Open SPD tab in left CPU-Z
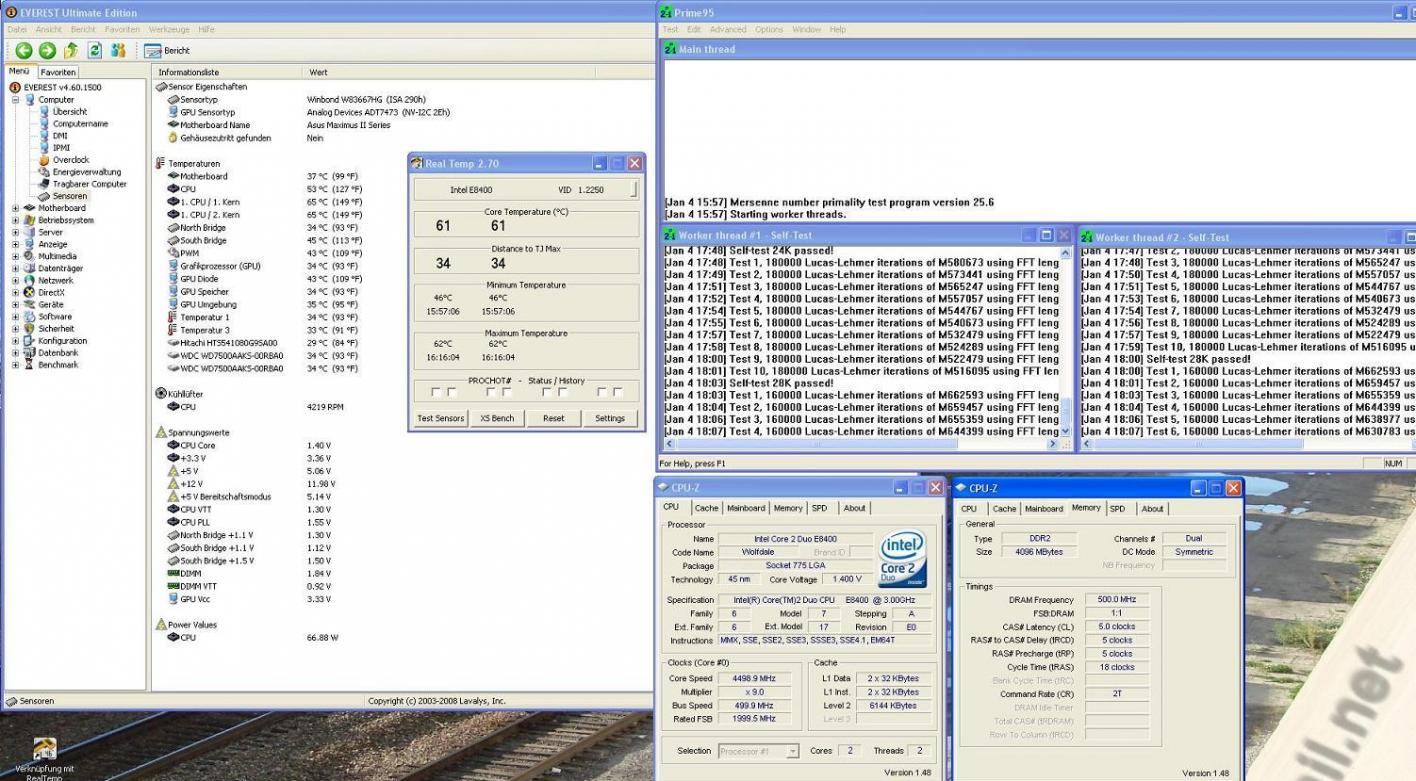 (819, 508)
